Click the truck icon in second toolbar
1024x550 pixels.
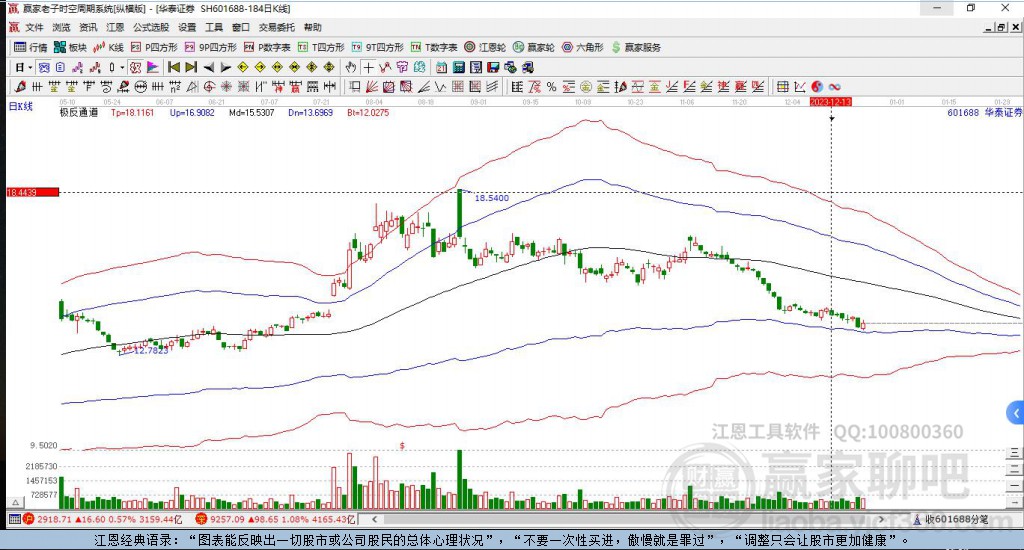[528, 67]
